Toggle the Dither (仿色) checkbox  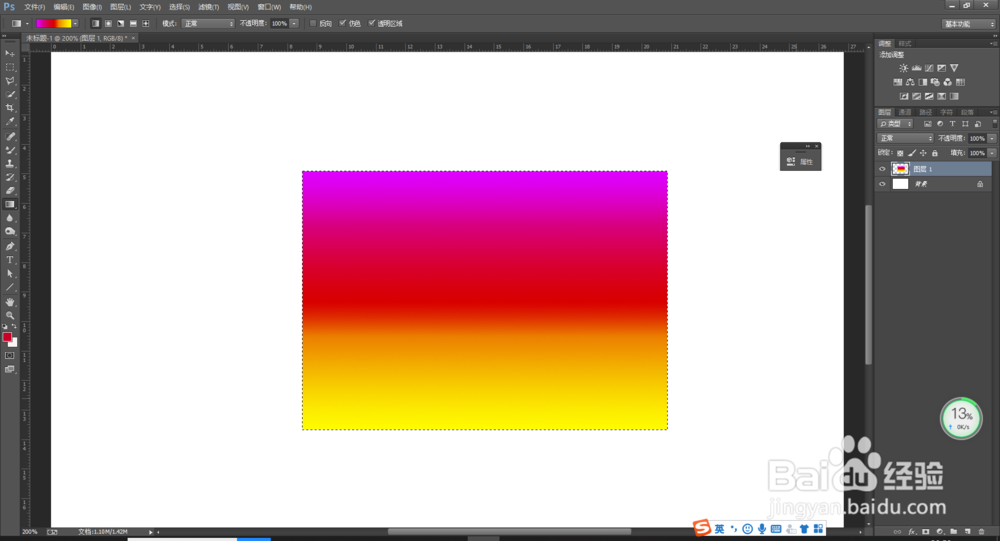342,24
